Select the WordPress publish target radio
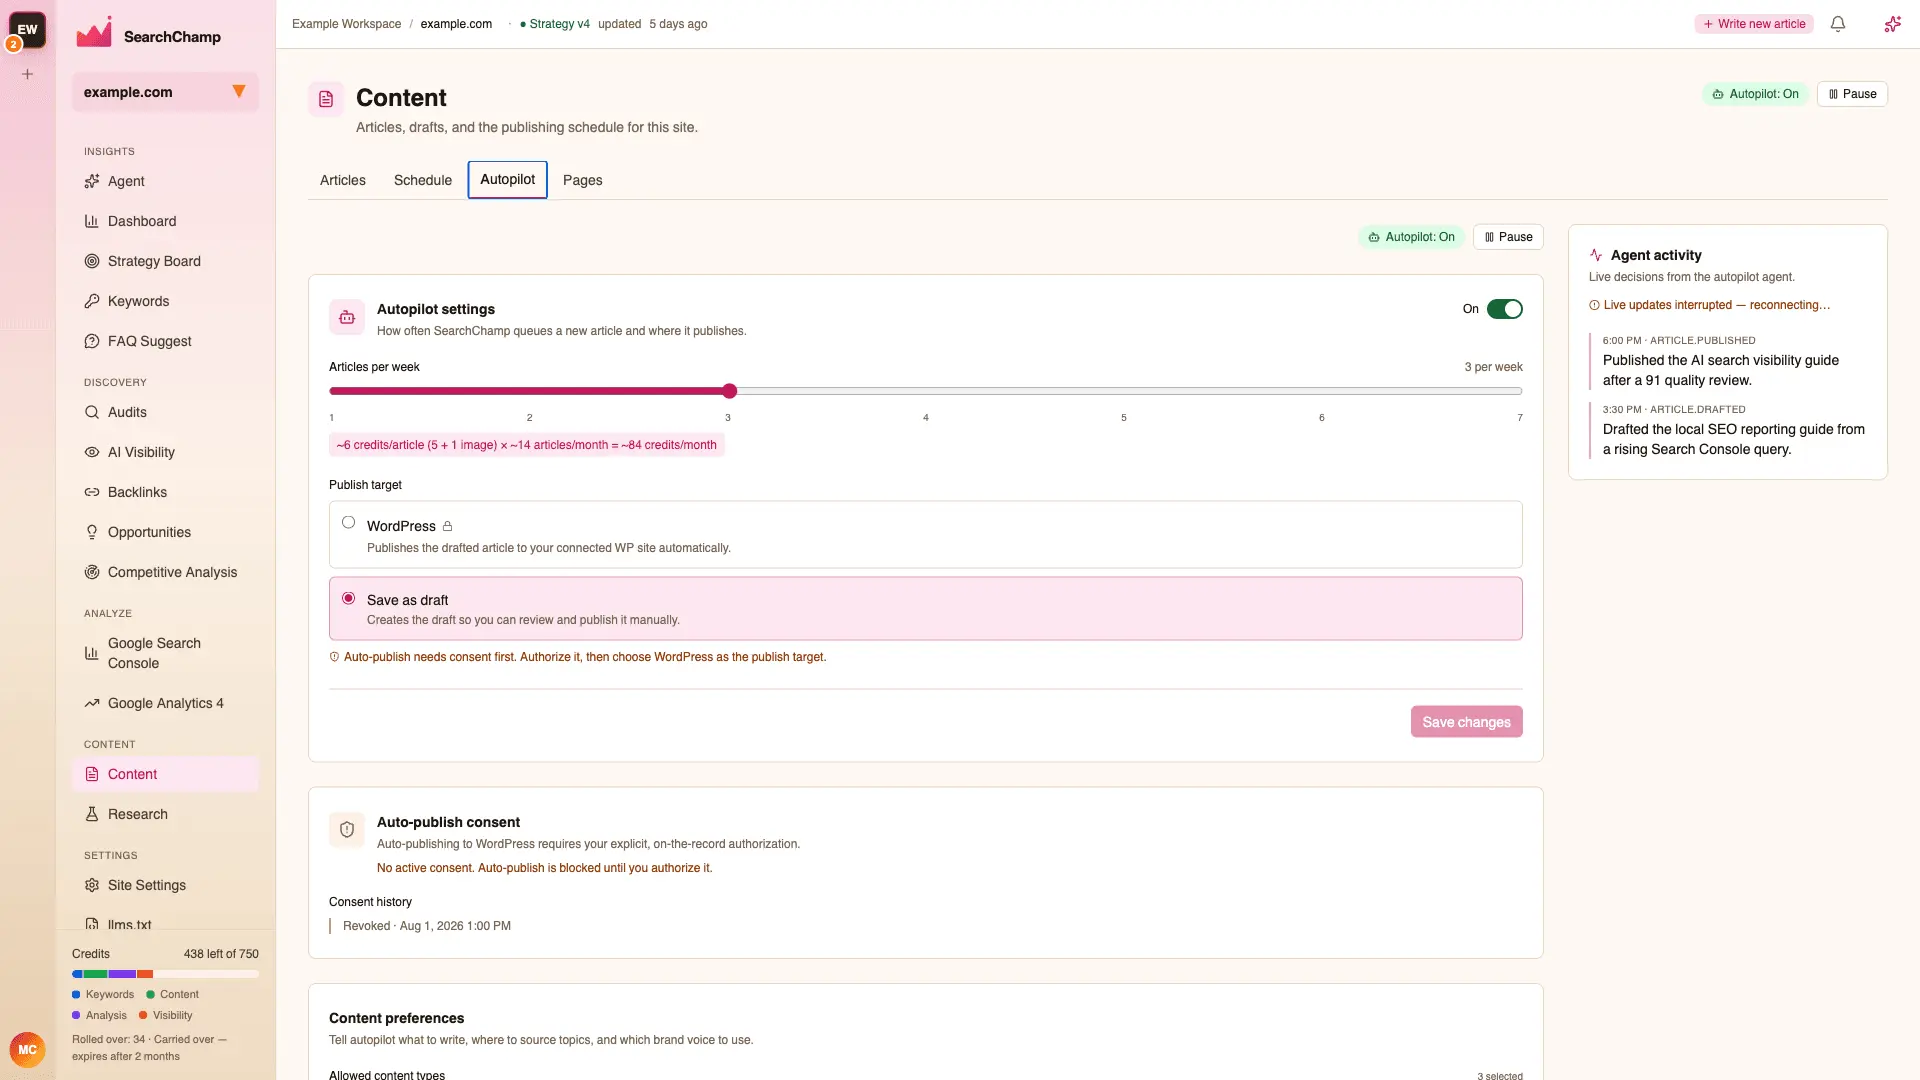Viewport: 1920px width, 1080px height. click(x=348, y=522)
